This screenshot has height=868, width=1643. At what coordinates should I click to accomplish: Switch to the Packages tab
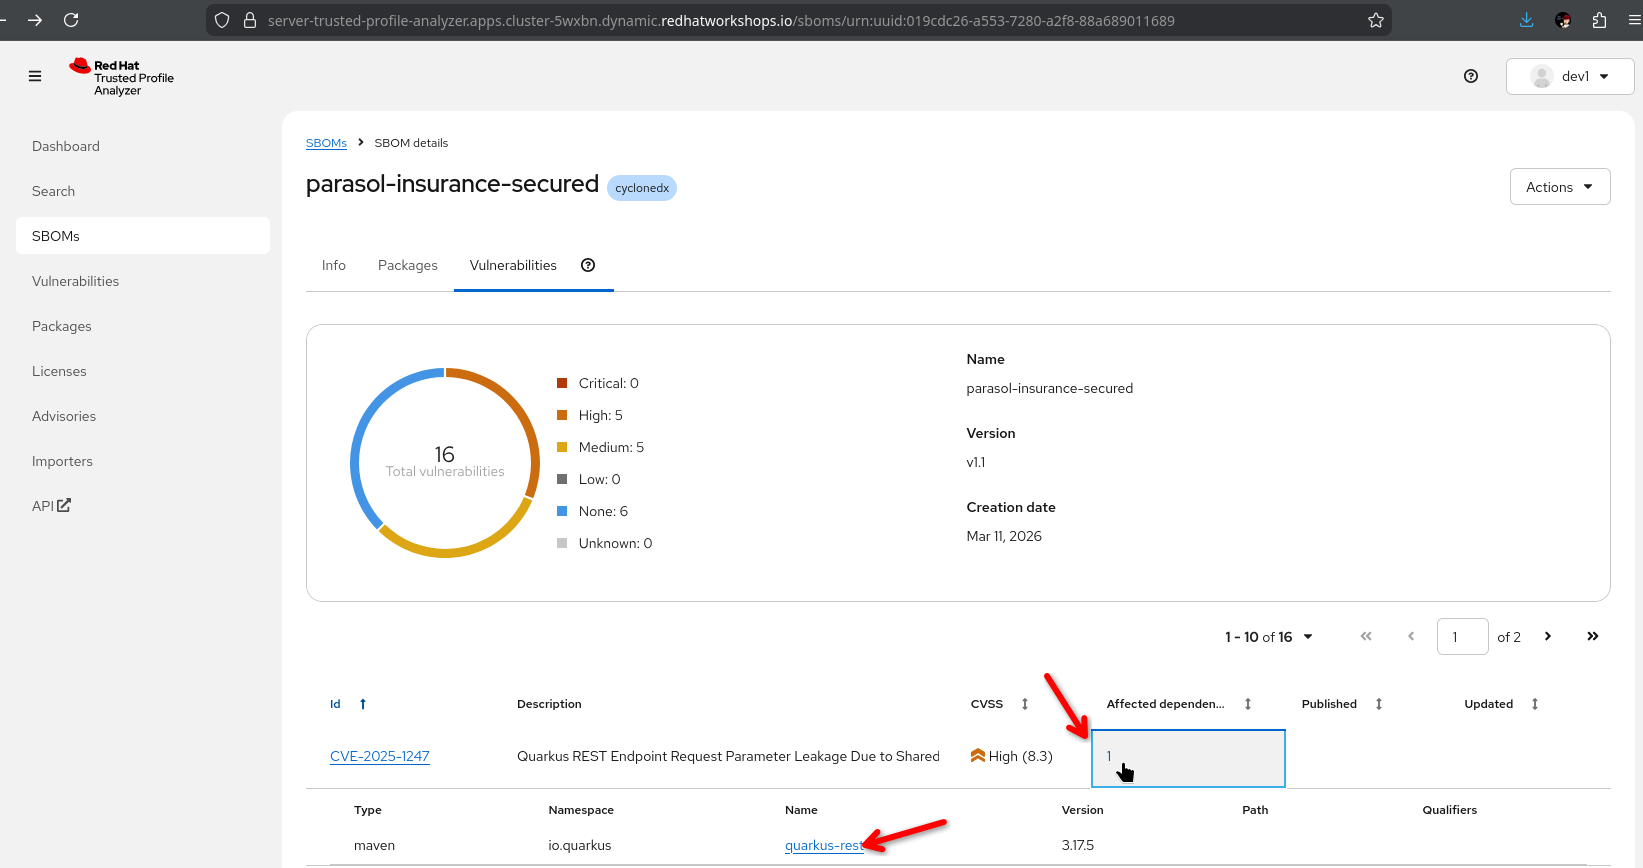click(x=408, y=265)
